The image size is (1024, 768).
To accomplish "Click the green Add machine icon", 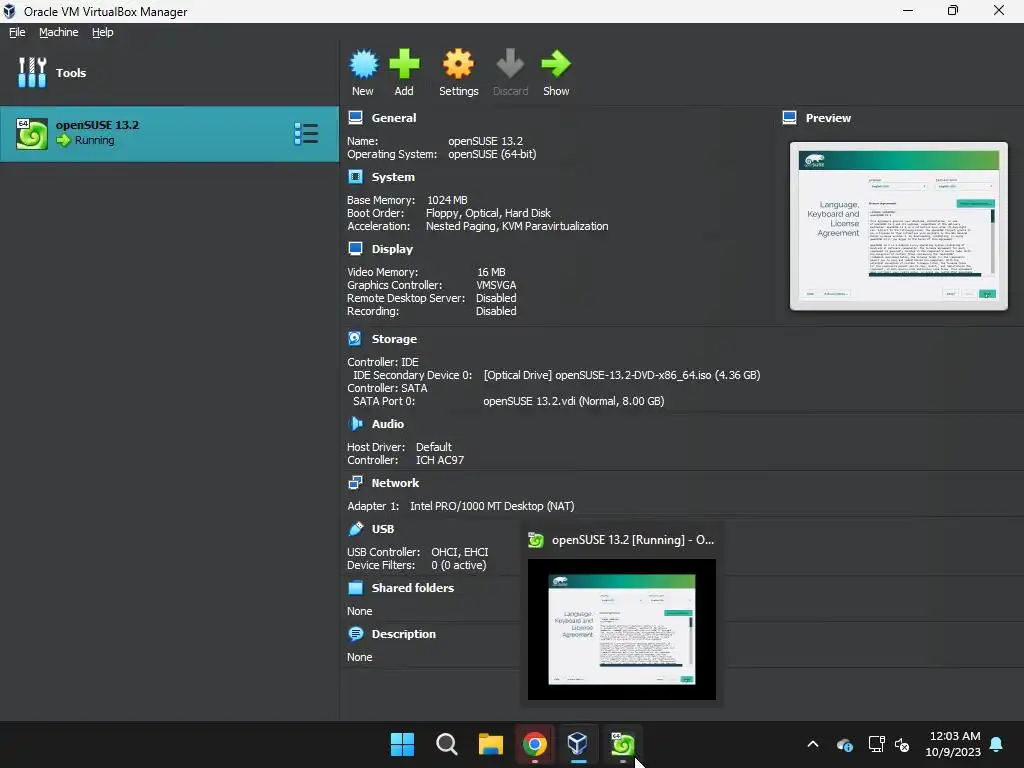I will [404, 64].
